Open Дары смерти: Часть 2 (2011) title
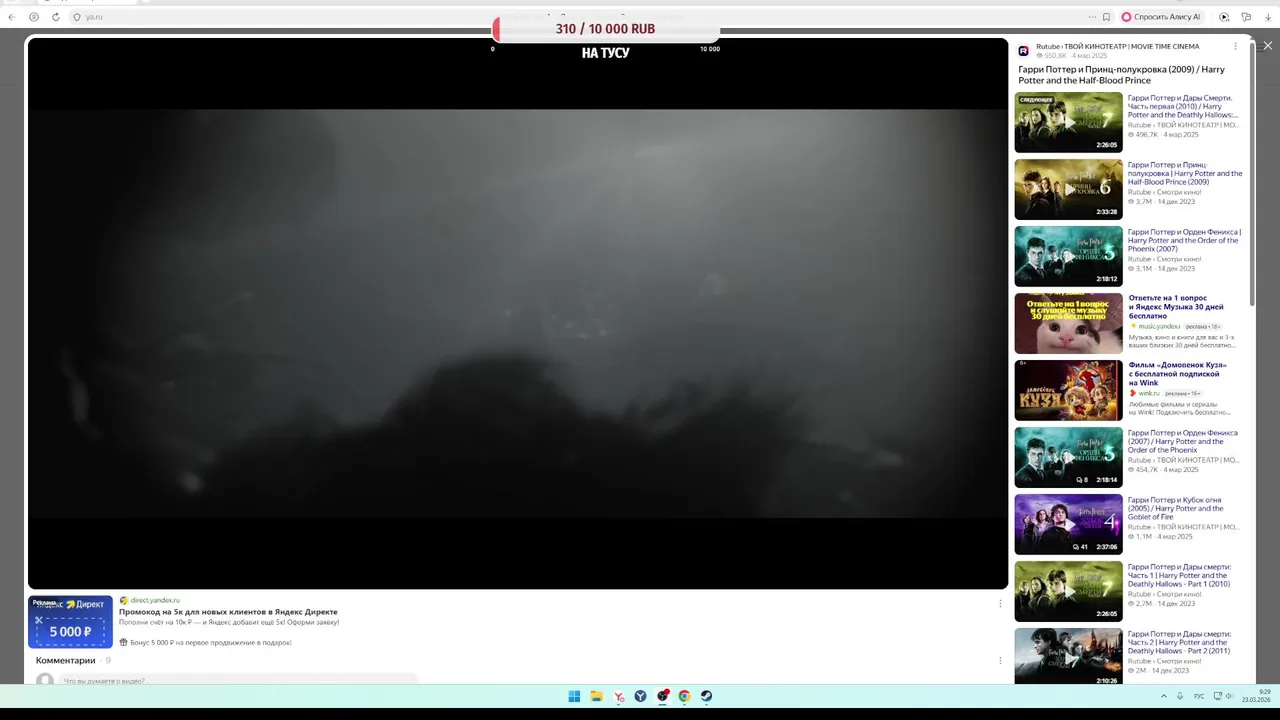1280x720 pixels. click(1180, 642)
